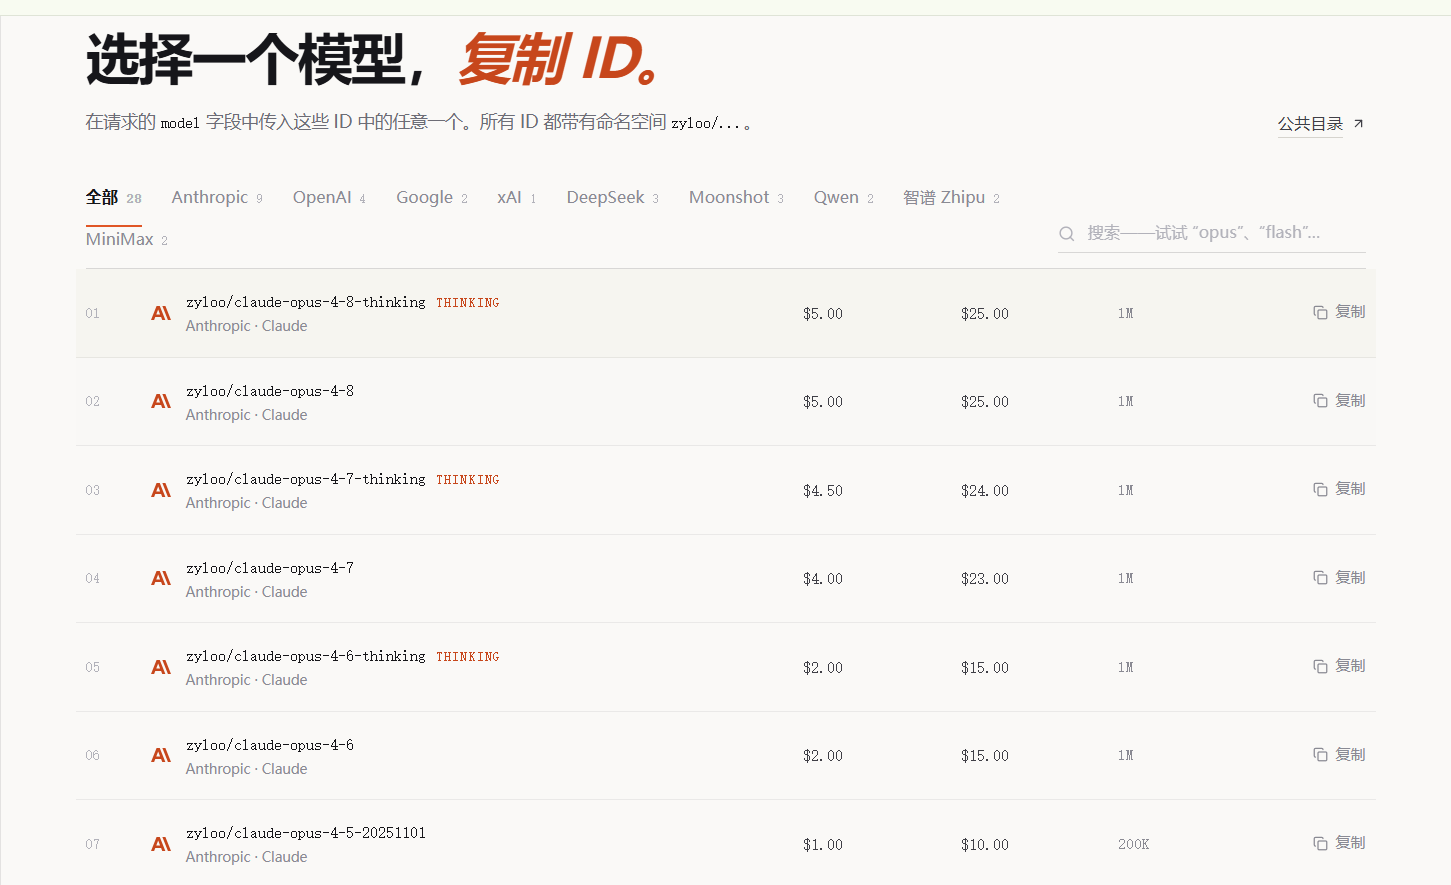Click the Anthropic logo beside zyloo/claude-opus-4-8
The height and width of the screenshot is (885, 1451).
click(161, 401)
